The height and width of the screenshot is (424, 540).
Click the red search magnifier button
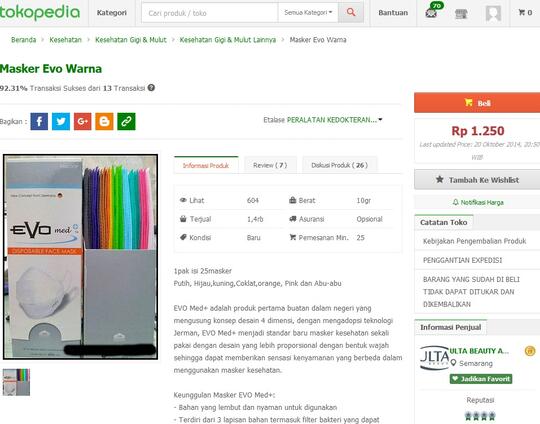click(x=351, y=13)
